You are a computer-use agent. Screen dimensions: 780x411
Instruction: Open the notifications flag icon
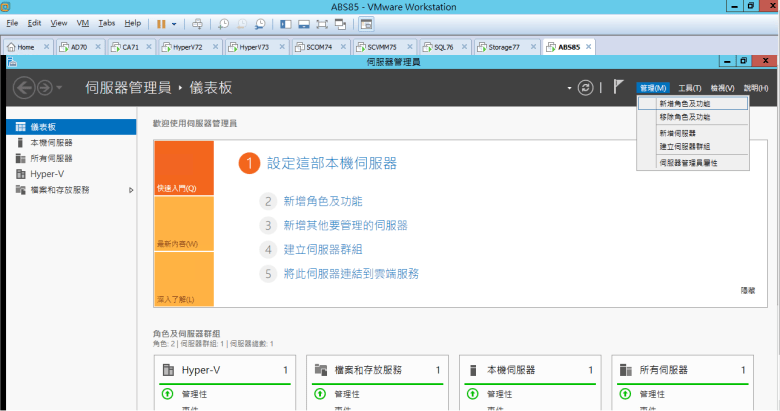point(618,87)
